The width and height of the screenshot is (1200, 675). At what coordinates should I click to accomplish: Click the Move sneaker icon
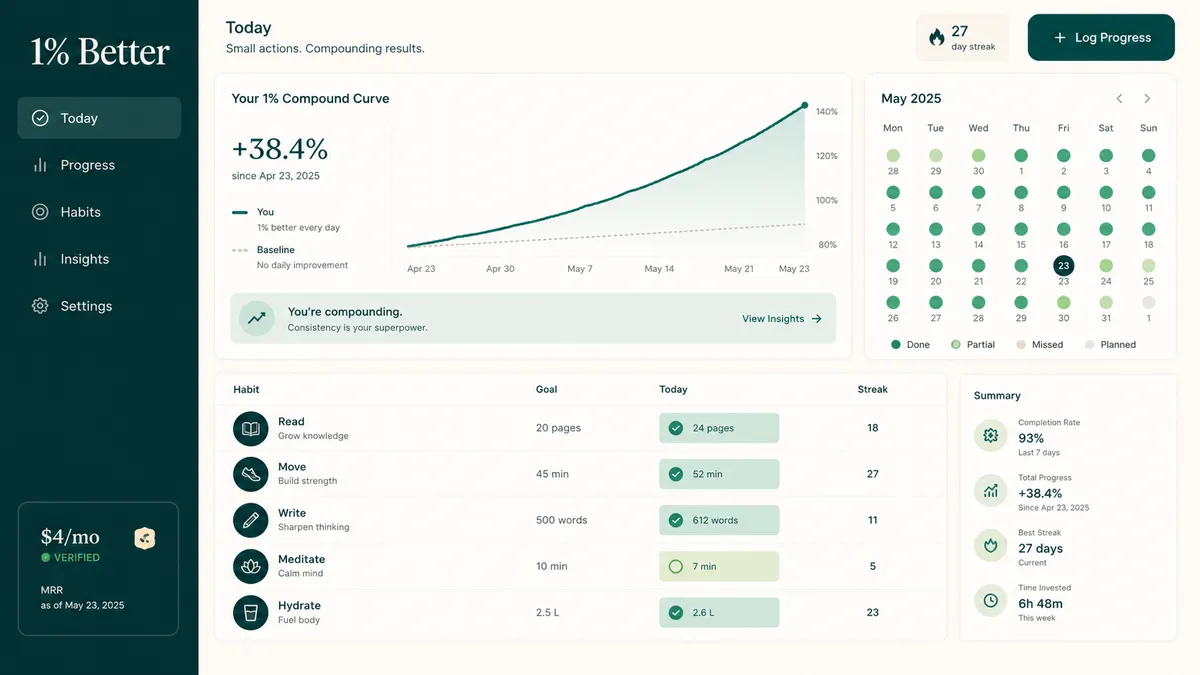pyautogui.click(x=251, y=474)
